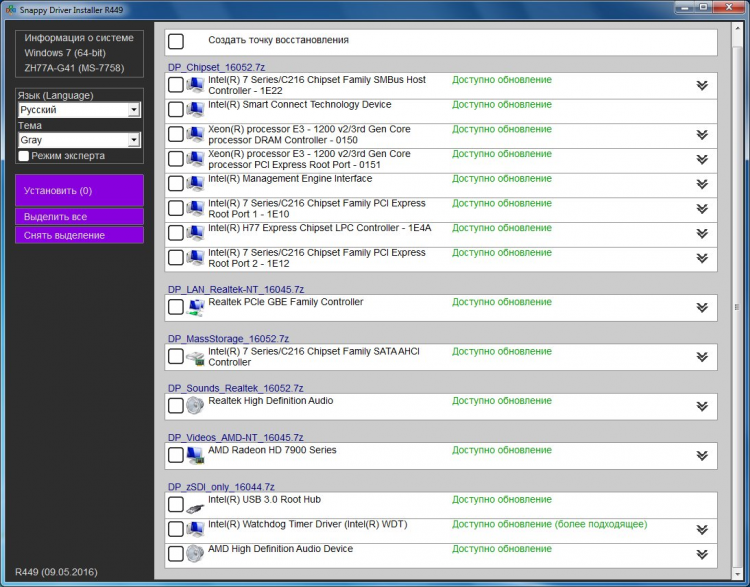Select checkbox for Intel Management Engine Interface
Image resolution: width=750 pixels, height=587 pixels.
click(176, 184)
